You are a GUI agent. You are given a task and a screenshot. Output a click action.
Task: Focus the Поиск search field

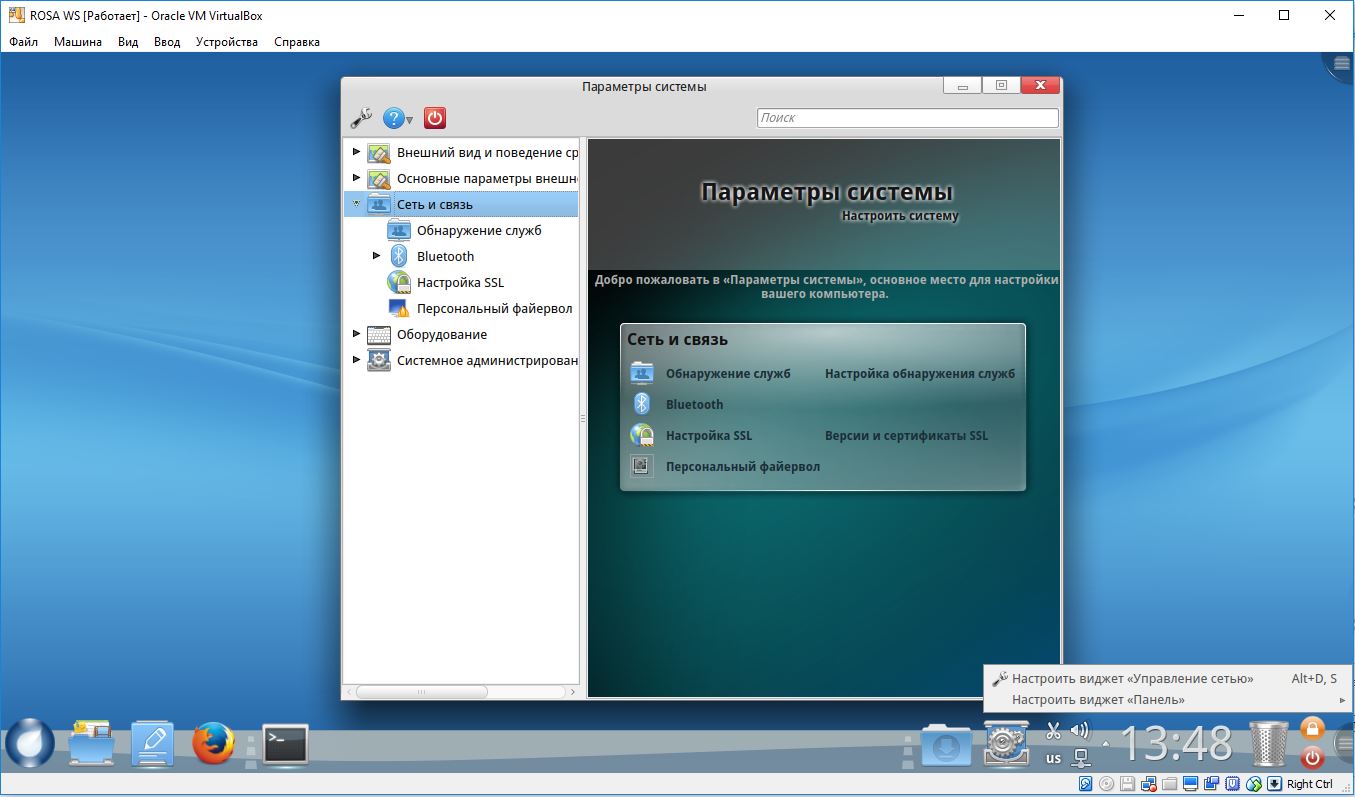[x=907, y=118]
